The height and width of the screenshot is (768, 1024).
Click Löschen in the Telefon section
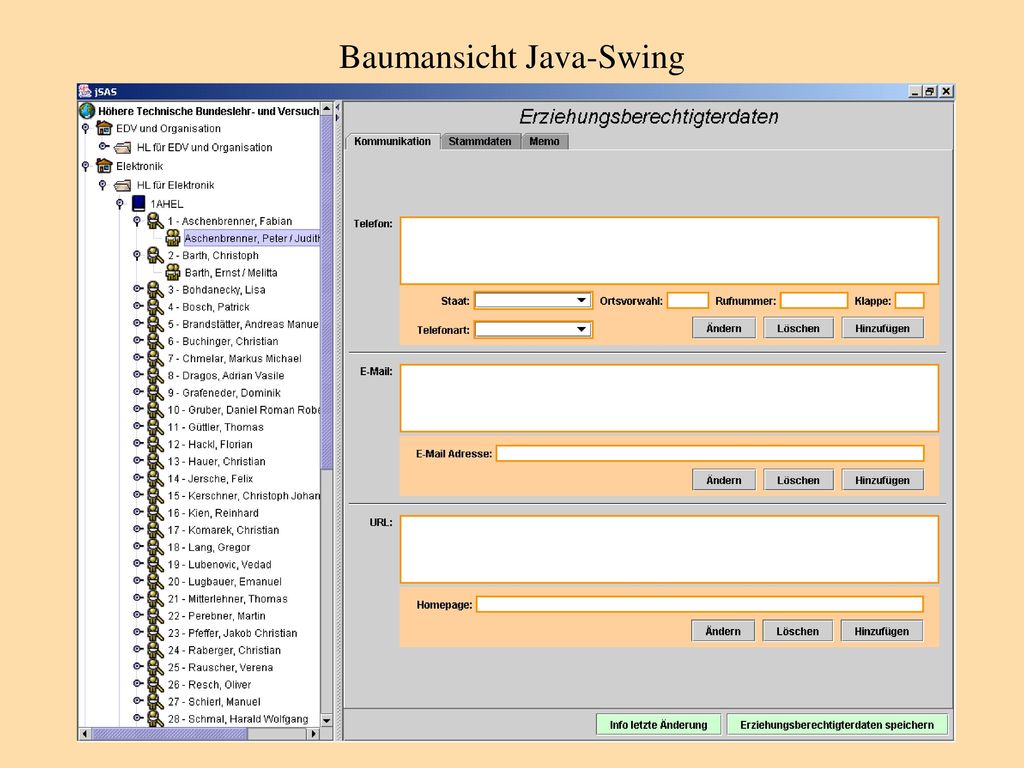[798, 328]
